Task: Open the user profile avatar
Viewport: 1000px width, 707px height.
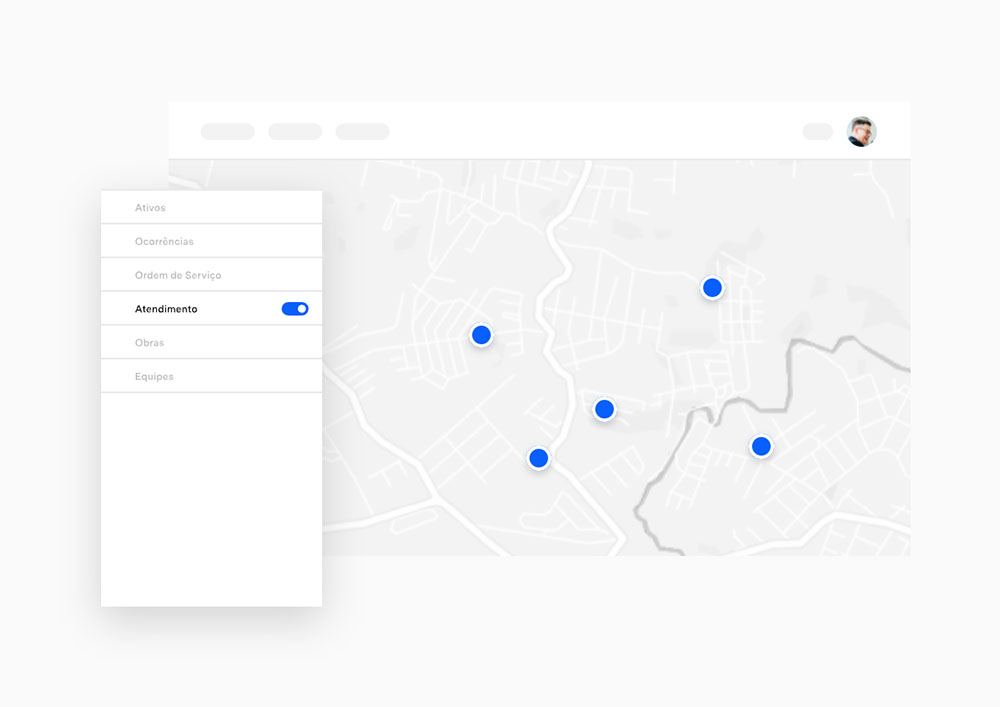Action: coord(862,131)
